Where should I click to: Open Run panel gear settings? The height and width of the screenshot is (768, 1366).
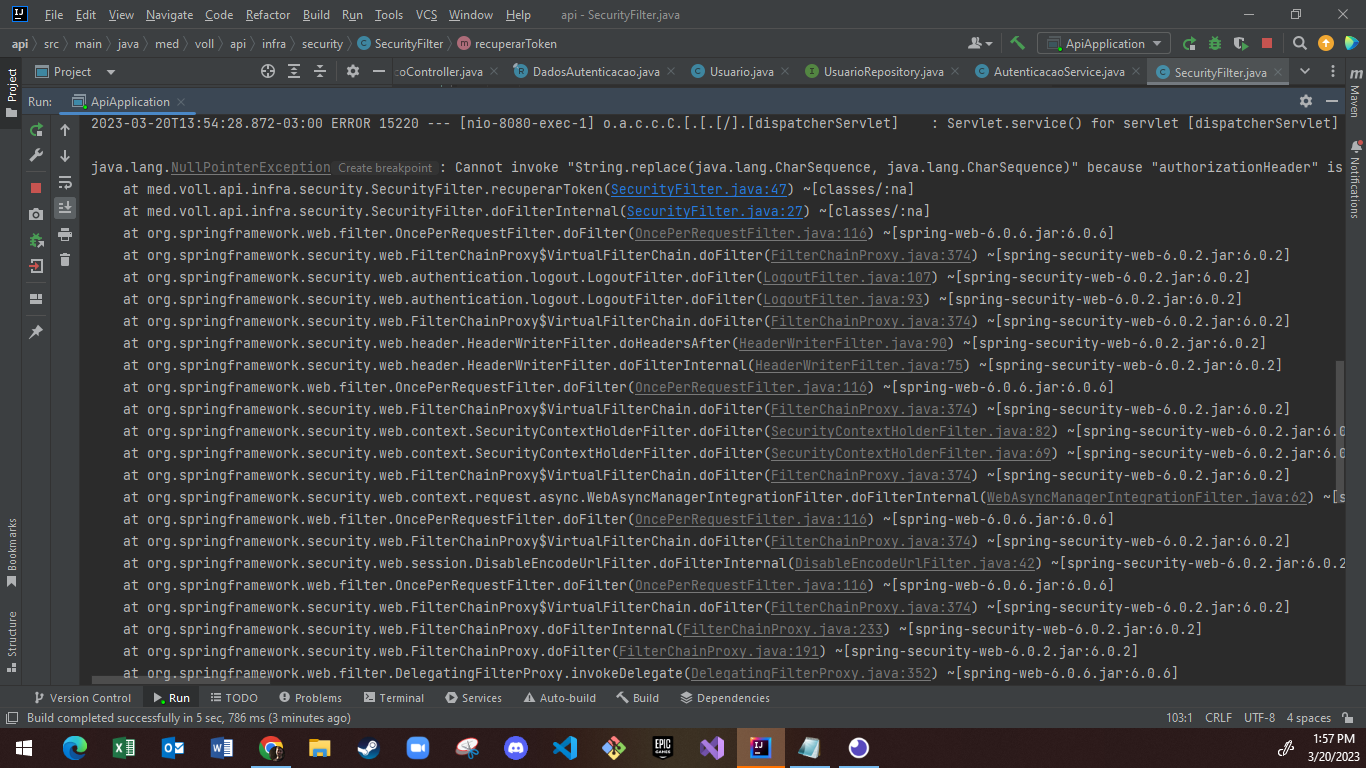(x=1305, y=101)
